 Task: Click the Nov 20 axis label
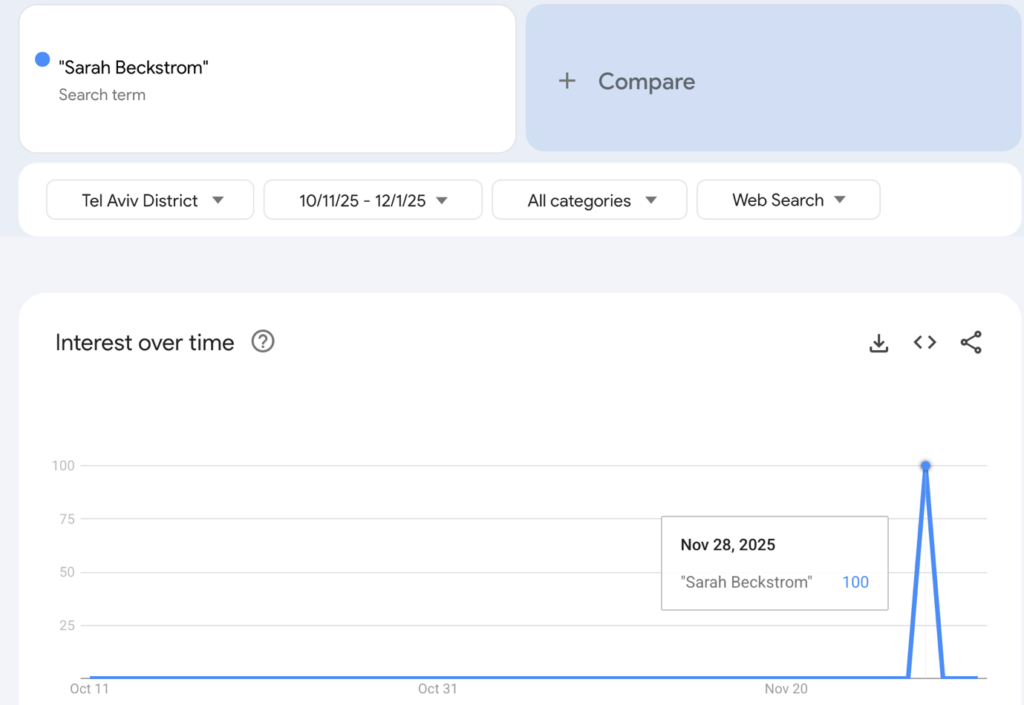(786, 689)
